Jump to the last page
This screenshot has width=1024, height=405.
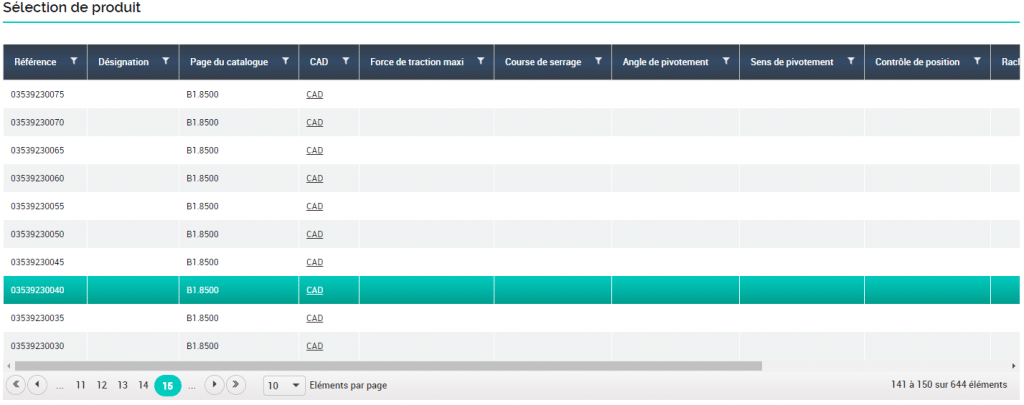(x=236, y=385)
